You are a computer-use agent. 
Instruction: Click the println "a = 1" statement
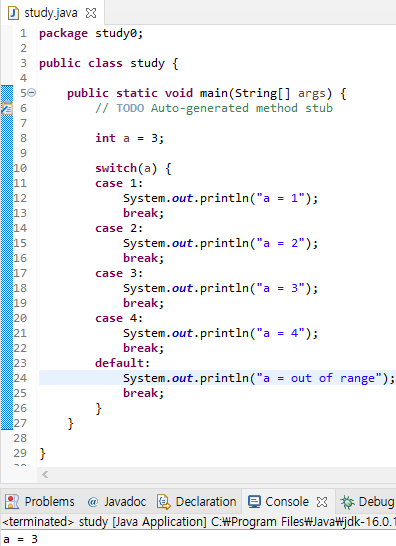click(x=220, y=198)
